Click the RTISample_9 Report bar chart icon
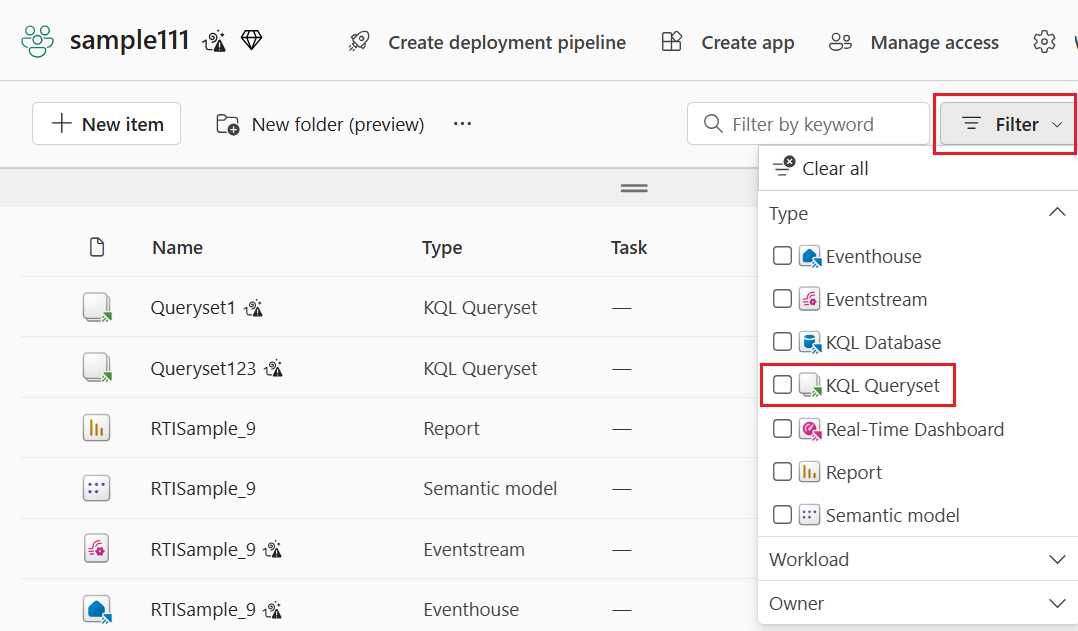This screenshot has height=631, width=1078. pos(96,428)
